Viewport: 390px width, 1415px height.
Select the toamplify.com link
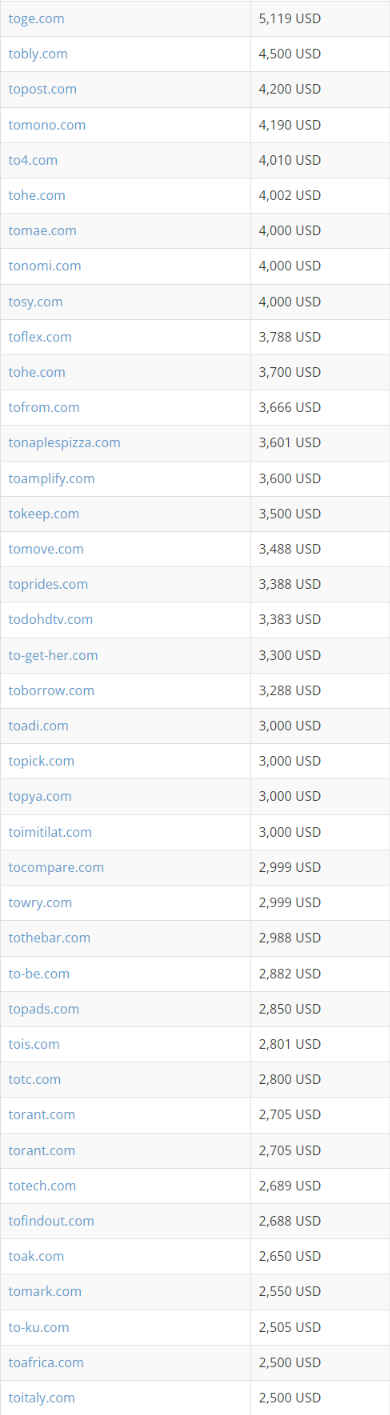pyautogui.click(x=52, y=478)
